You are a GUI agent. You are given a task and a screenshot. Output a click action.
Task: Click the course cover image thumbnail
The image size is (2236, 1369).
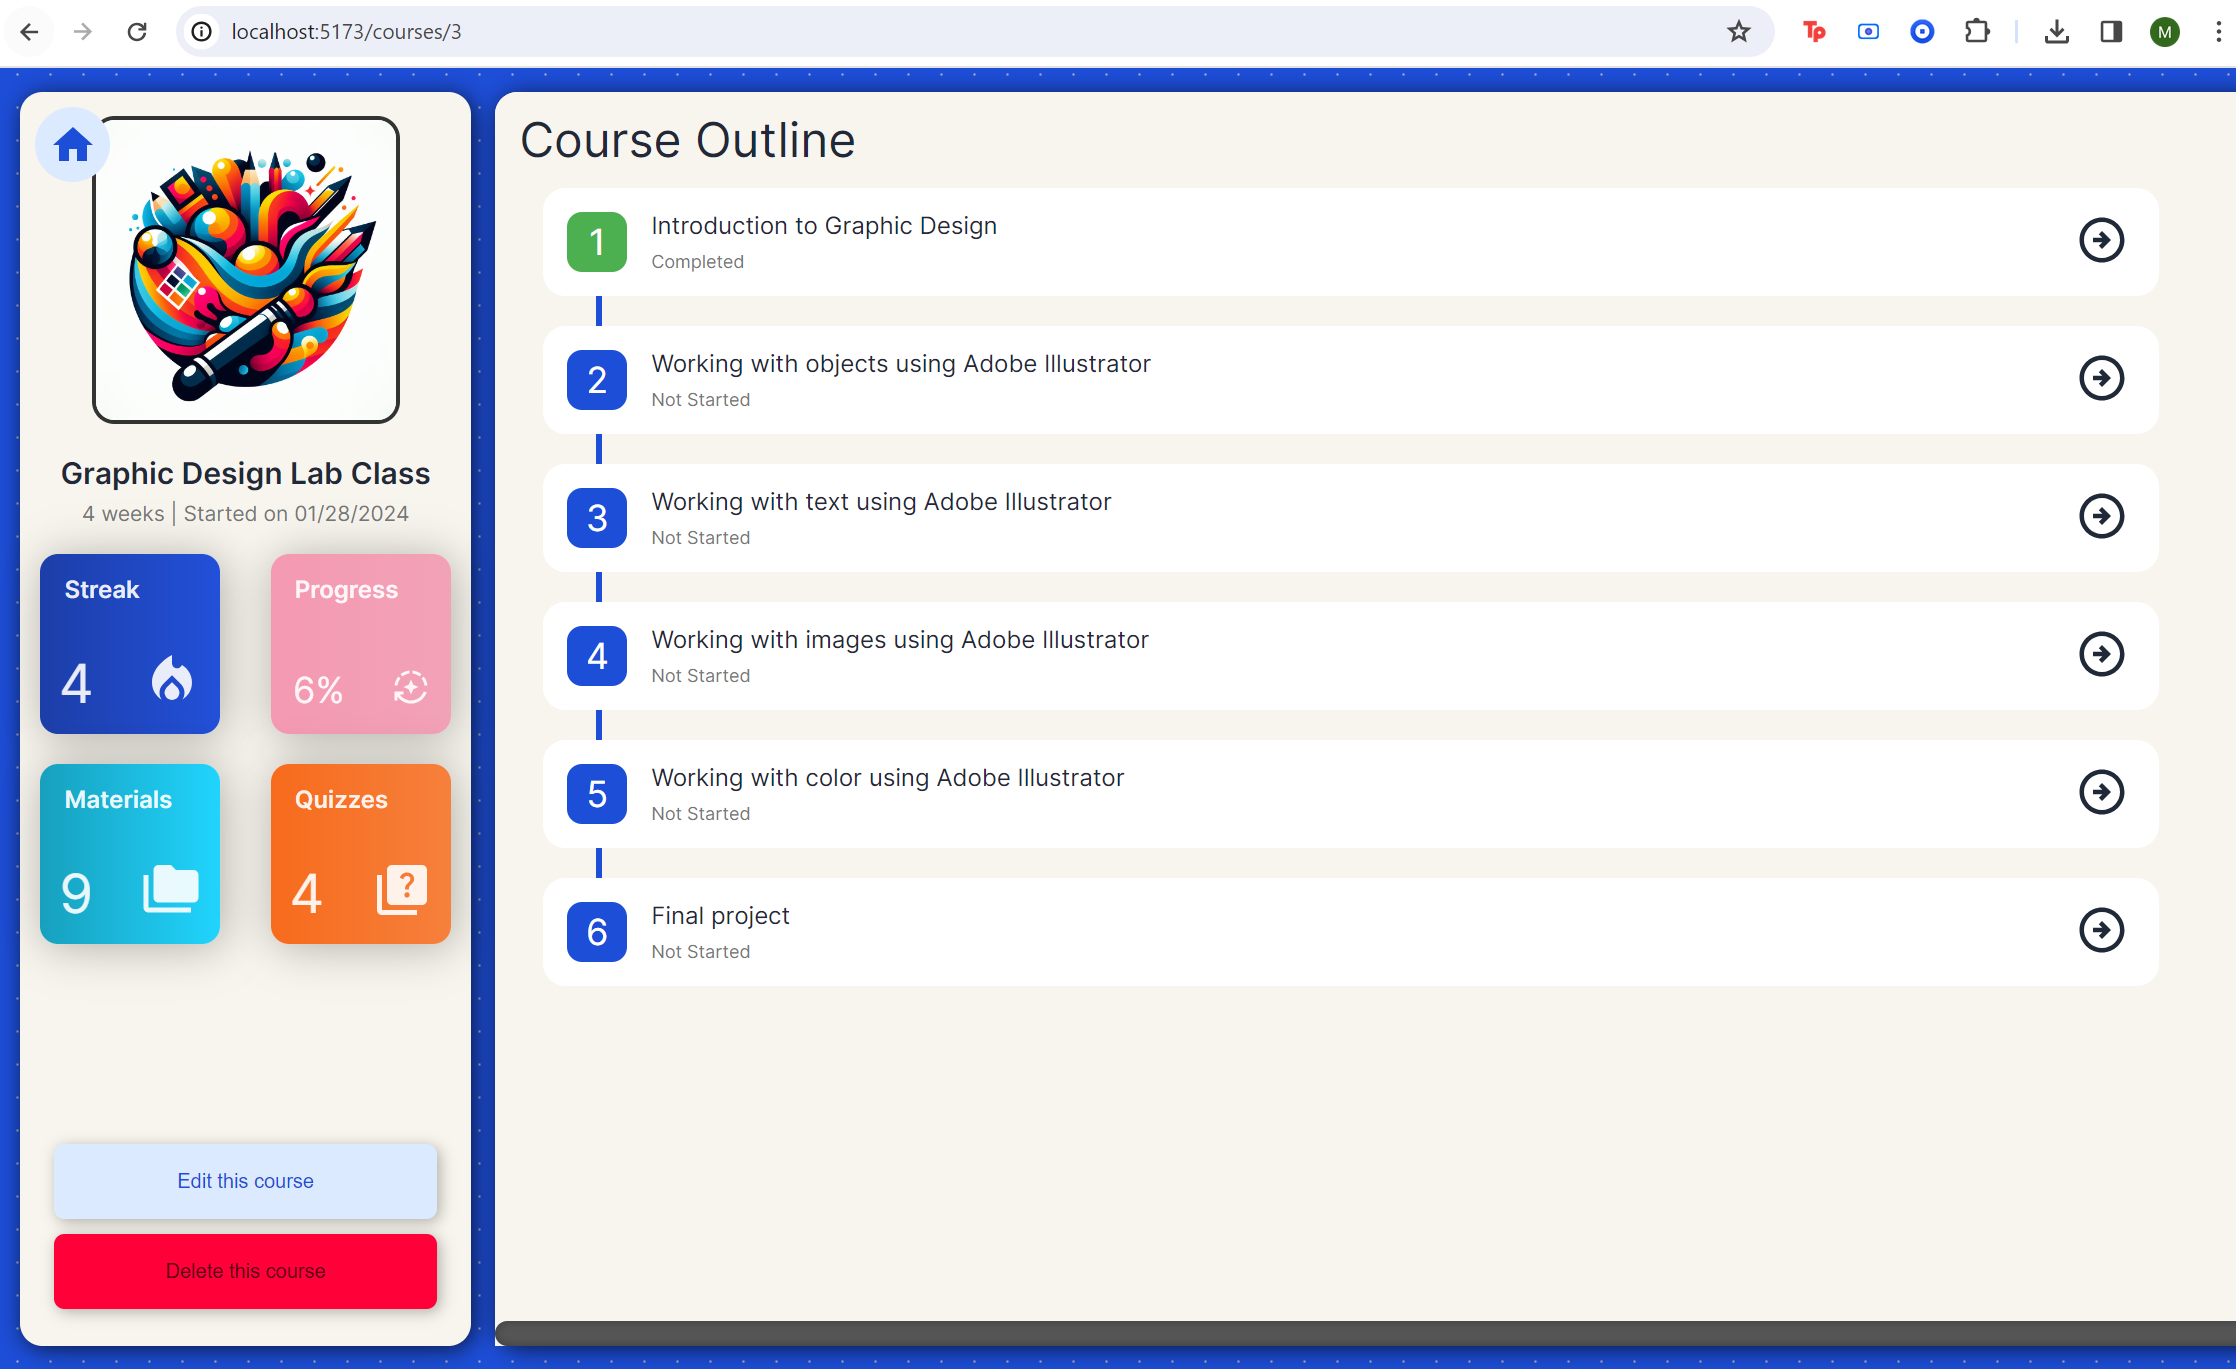tap(246, 270)
